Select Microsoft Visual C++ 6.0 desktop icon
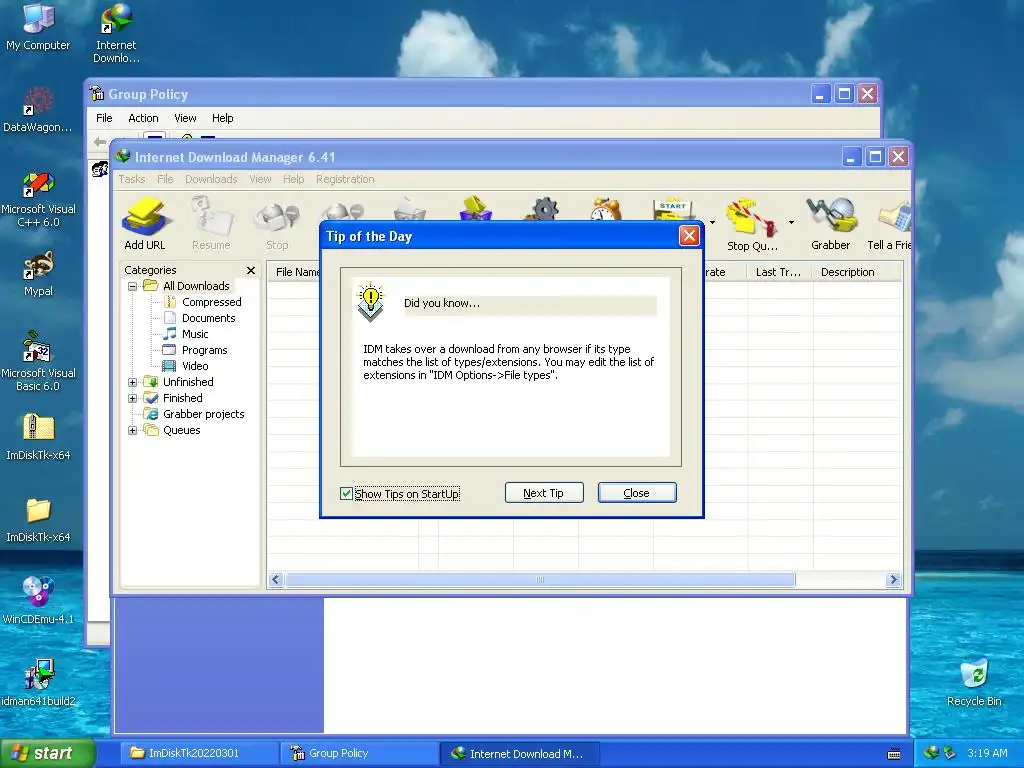The width and height of the screenshot is (1024, 768). click(x=38, y=199)
